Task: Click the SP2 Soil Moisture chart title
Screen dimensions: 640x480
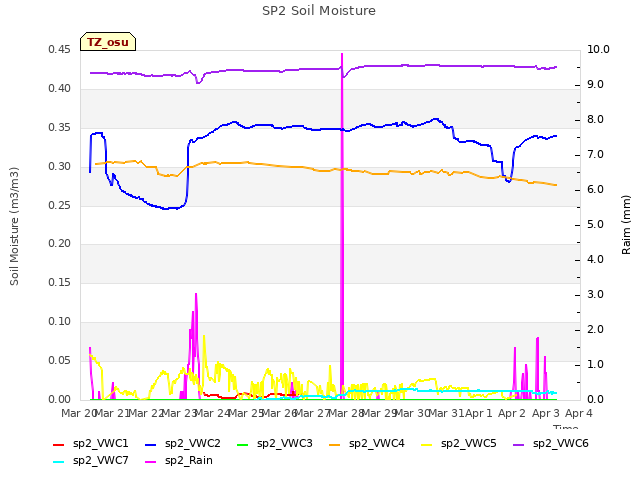Action: pos(319,11)
